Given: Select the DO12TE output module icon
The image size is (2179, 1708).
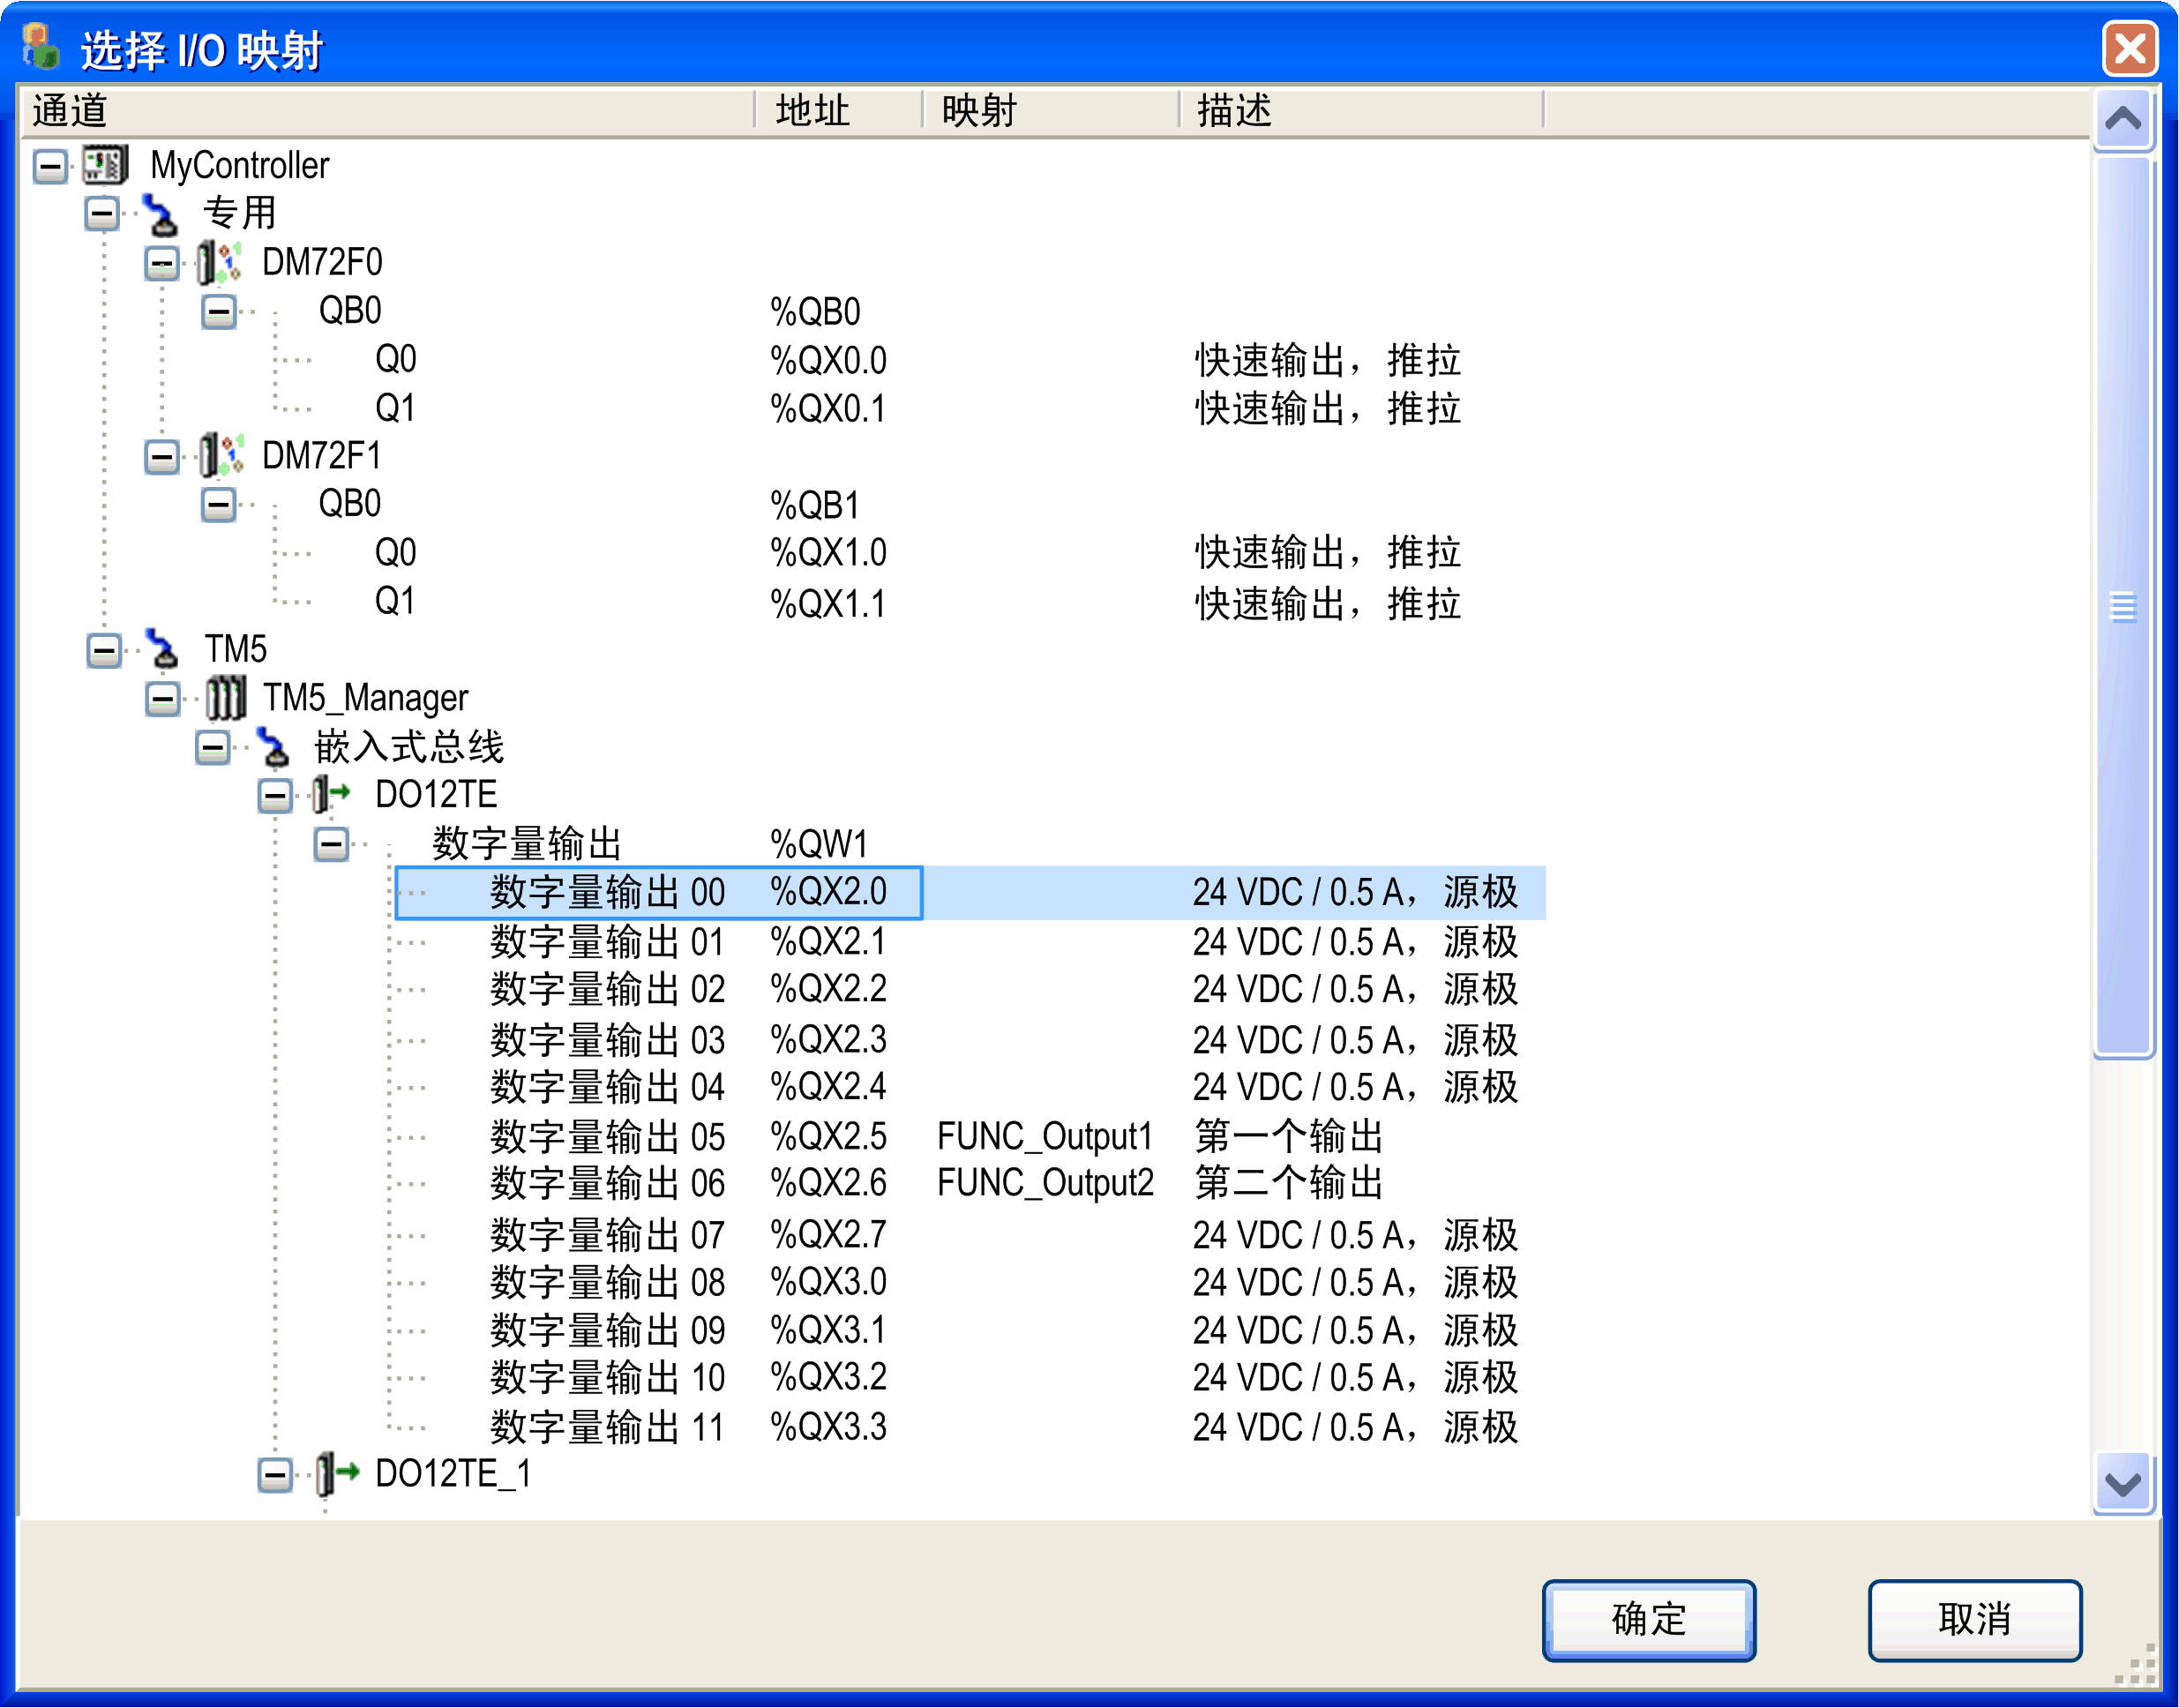Looking at the screenshot, I should pyautogui.click(x=330, y=795).
